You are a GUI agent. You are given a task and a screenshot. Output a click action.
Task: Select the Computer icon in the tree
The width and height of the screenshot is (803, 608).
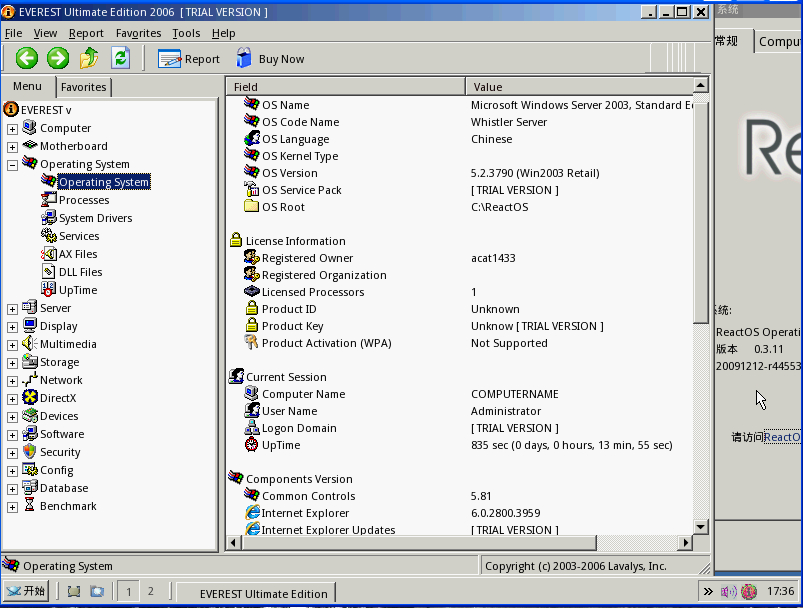[x=30, y=128]
